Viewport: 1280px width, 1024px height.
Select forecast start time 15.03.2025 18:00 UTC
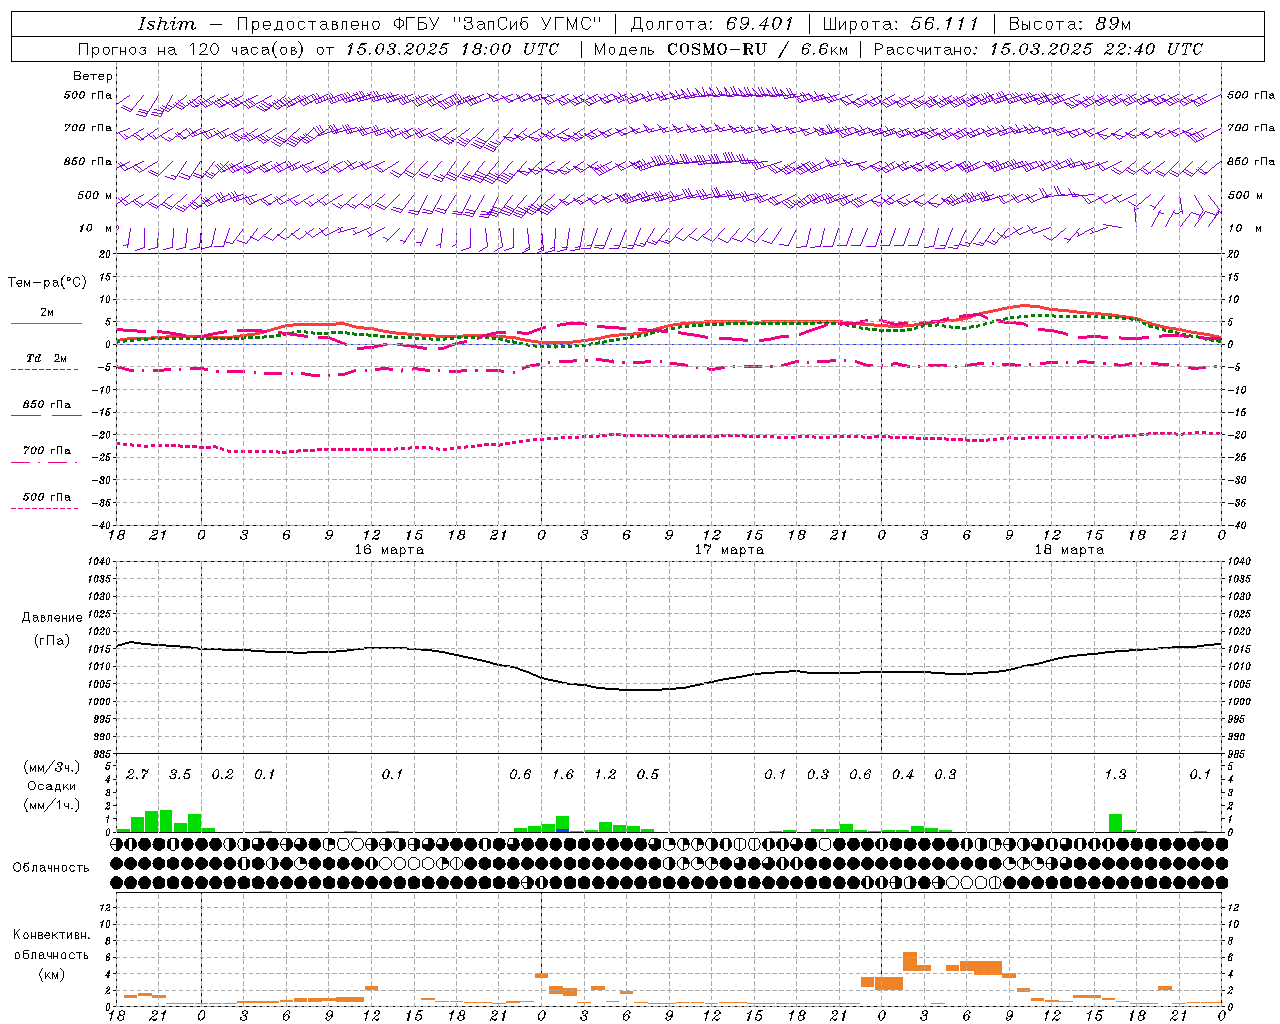[x=452, y=49]
